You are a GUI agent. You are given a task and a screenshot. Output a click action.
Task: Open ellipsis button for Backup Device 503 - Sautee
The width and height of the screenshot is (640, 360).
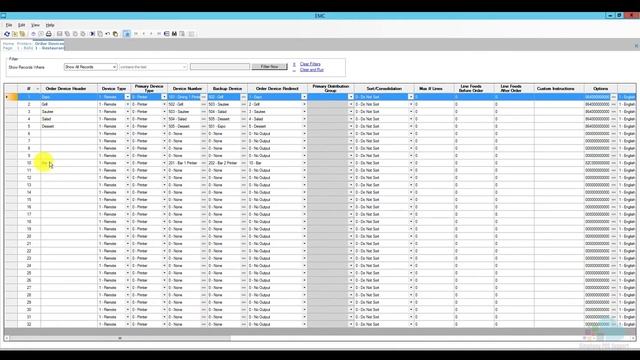click(244, 104)
